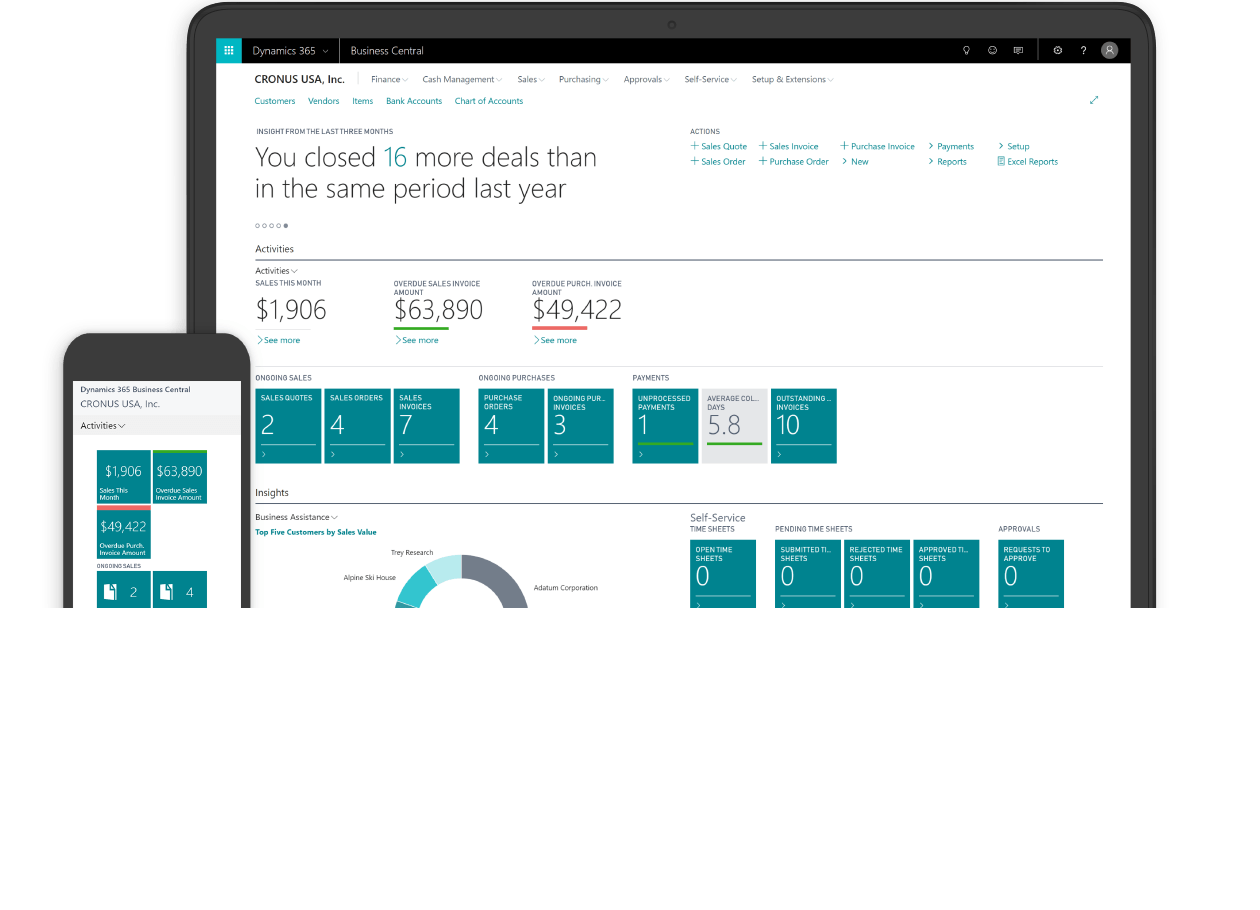Viewport: 1260px width, 910px height.
Task: Open the user account avatar
Action: 1109,51
